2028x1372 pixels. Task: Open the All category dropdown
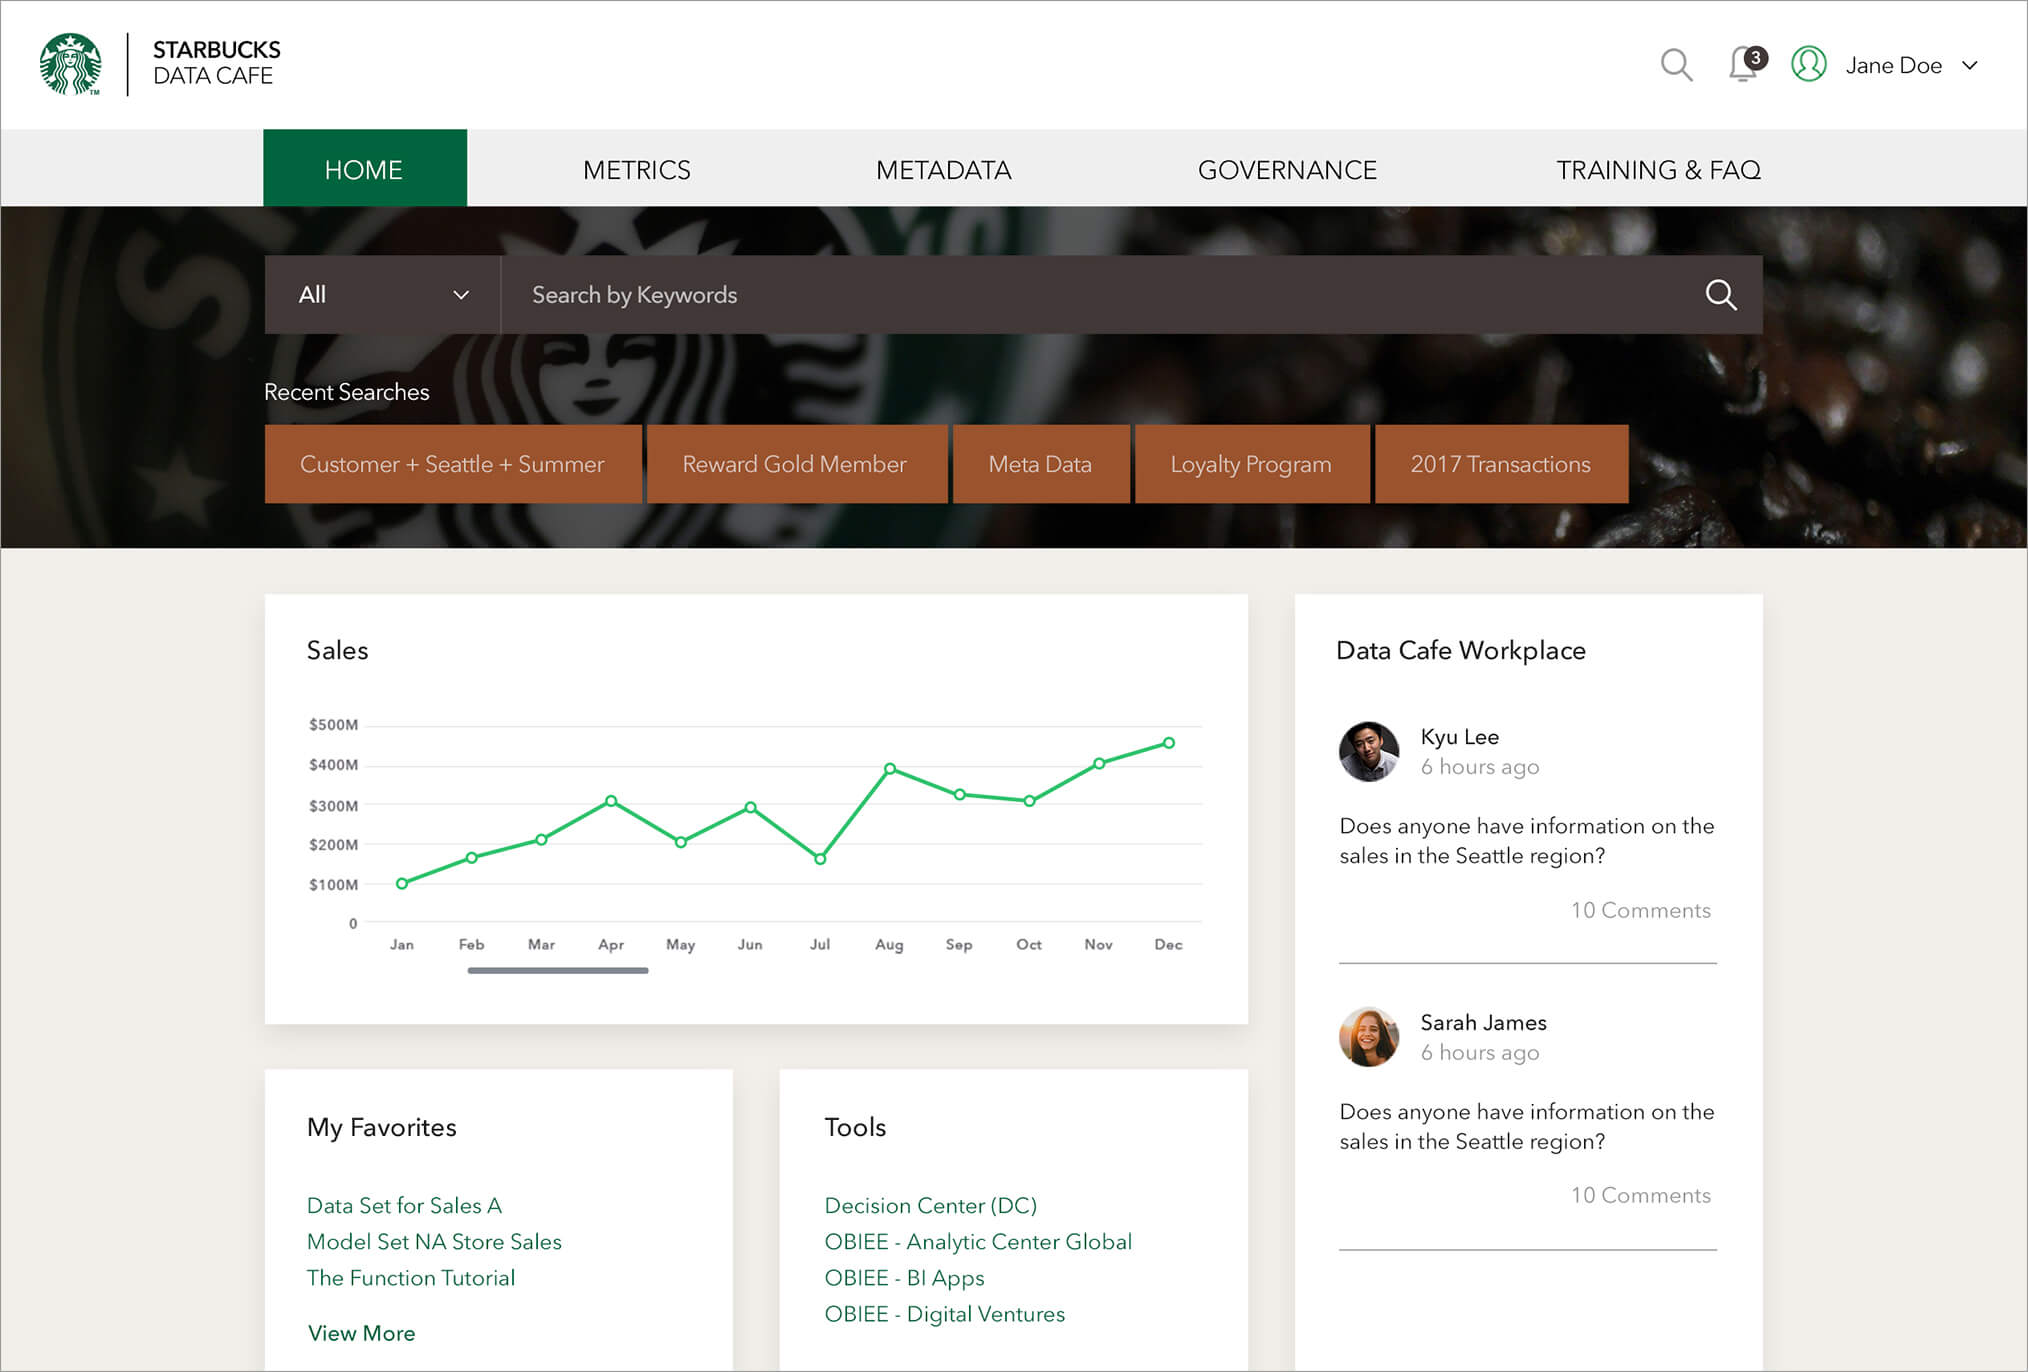(382, 294)
